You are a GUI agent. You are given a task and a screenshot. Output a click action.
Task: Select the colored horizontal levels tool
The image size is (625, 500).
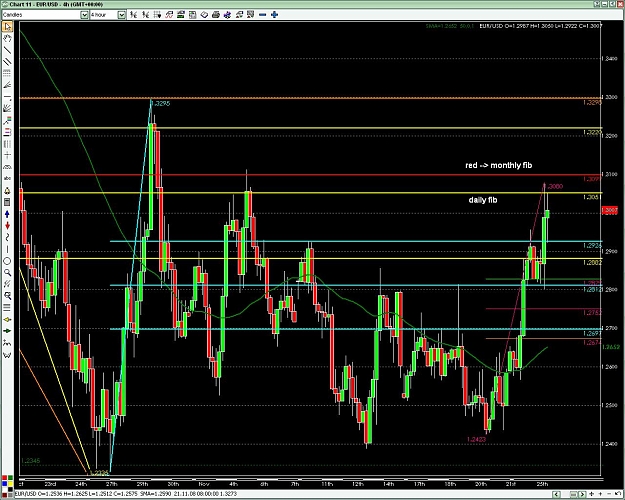click(7, 132)
